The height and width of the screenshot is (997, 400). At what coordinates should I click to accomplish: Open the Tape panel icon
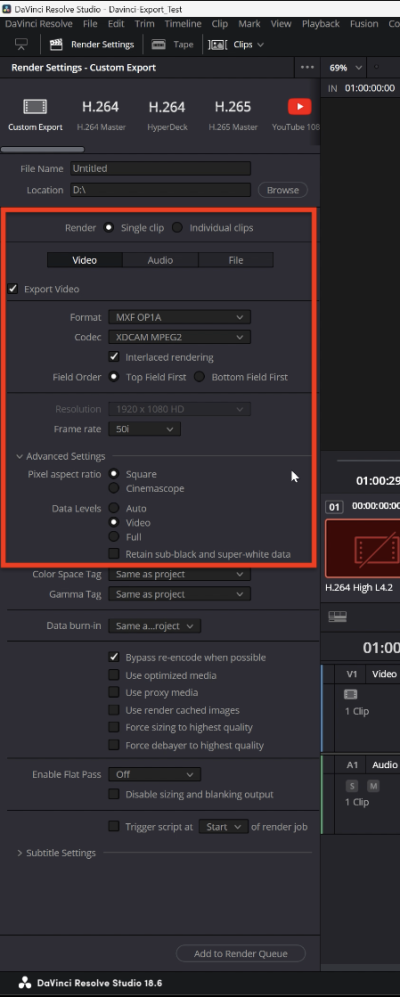pyautogui.click(x=159, y=45)
